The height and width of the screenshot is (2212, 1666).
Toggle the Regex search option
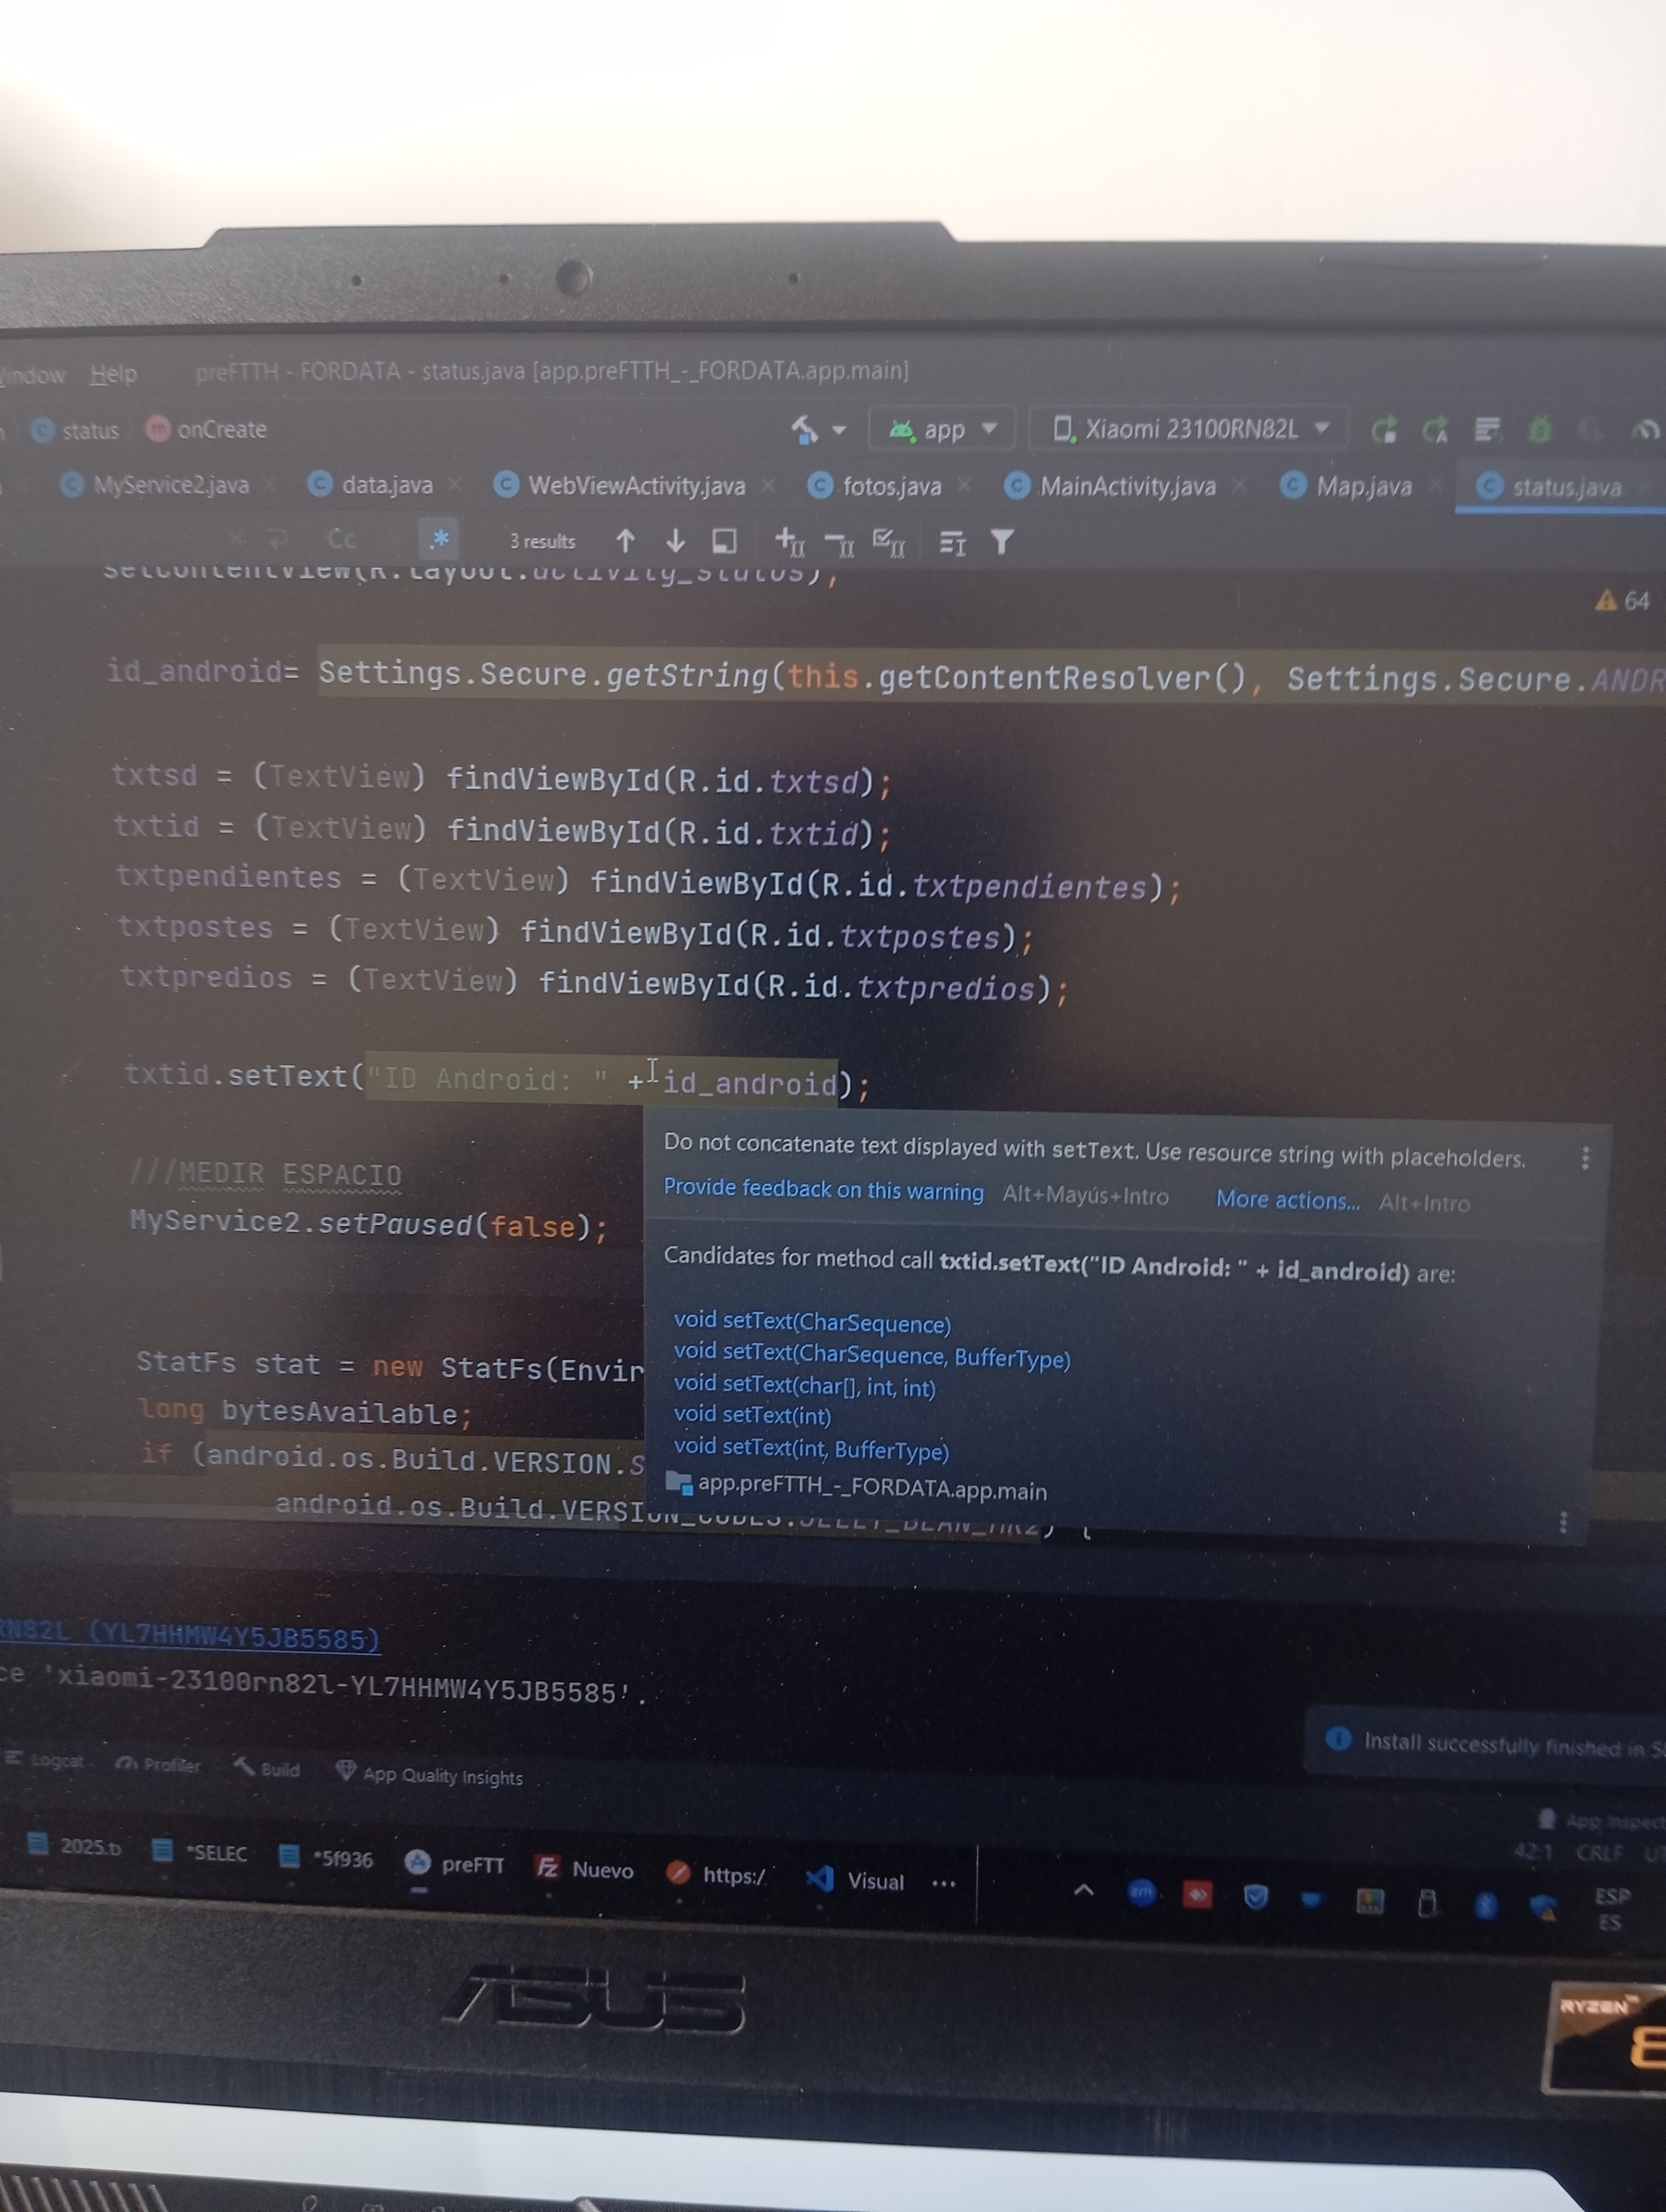pos(439,539)
